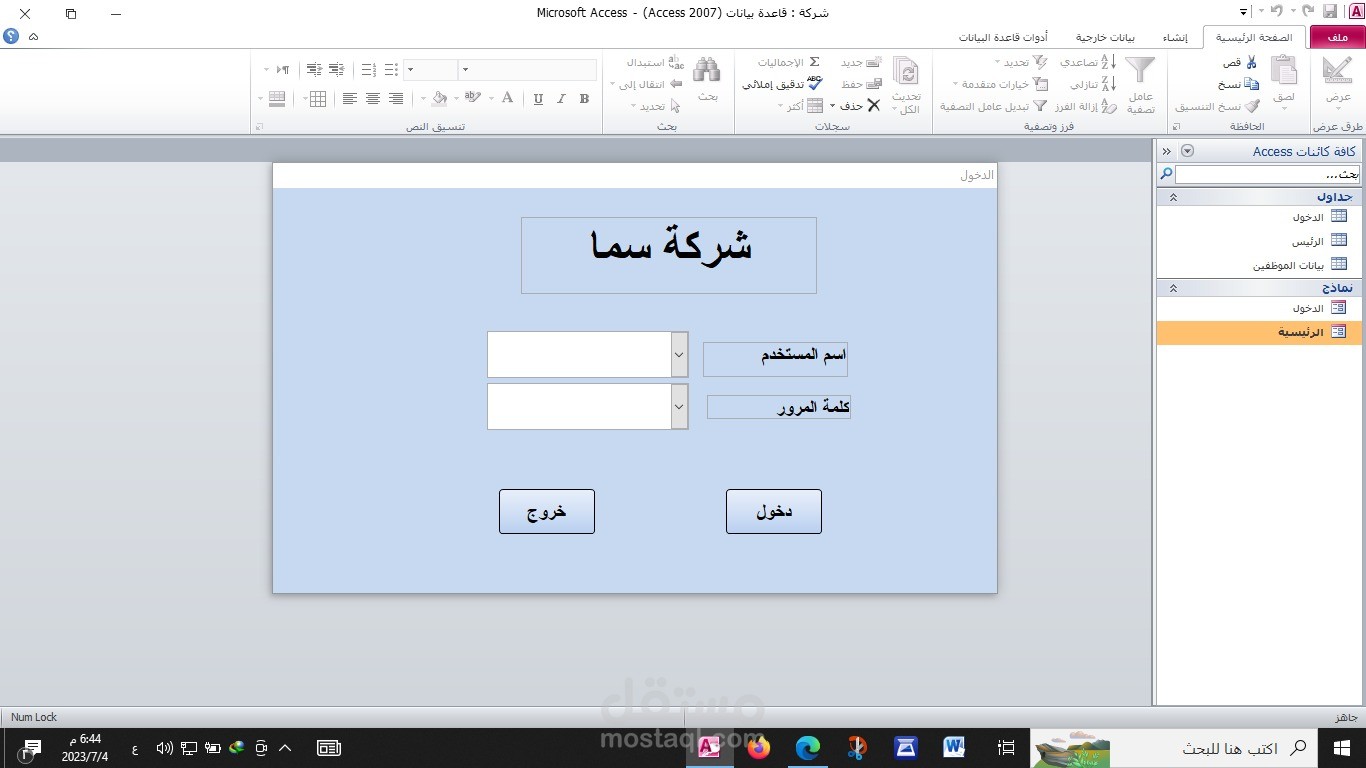Toggle bold text formatting
This screenshot has width=1366, height=768.
tap(585, 99)
